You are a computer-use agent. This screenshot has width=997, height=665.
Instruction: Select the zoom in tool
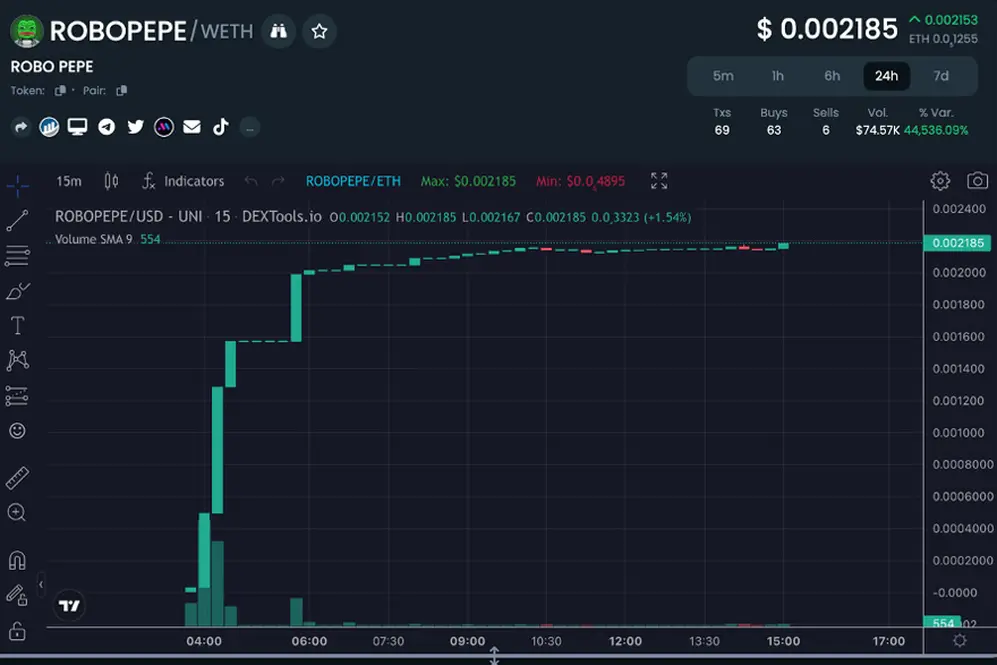17,512
